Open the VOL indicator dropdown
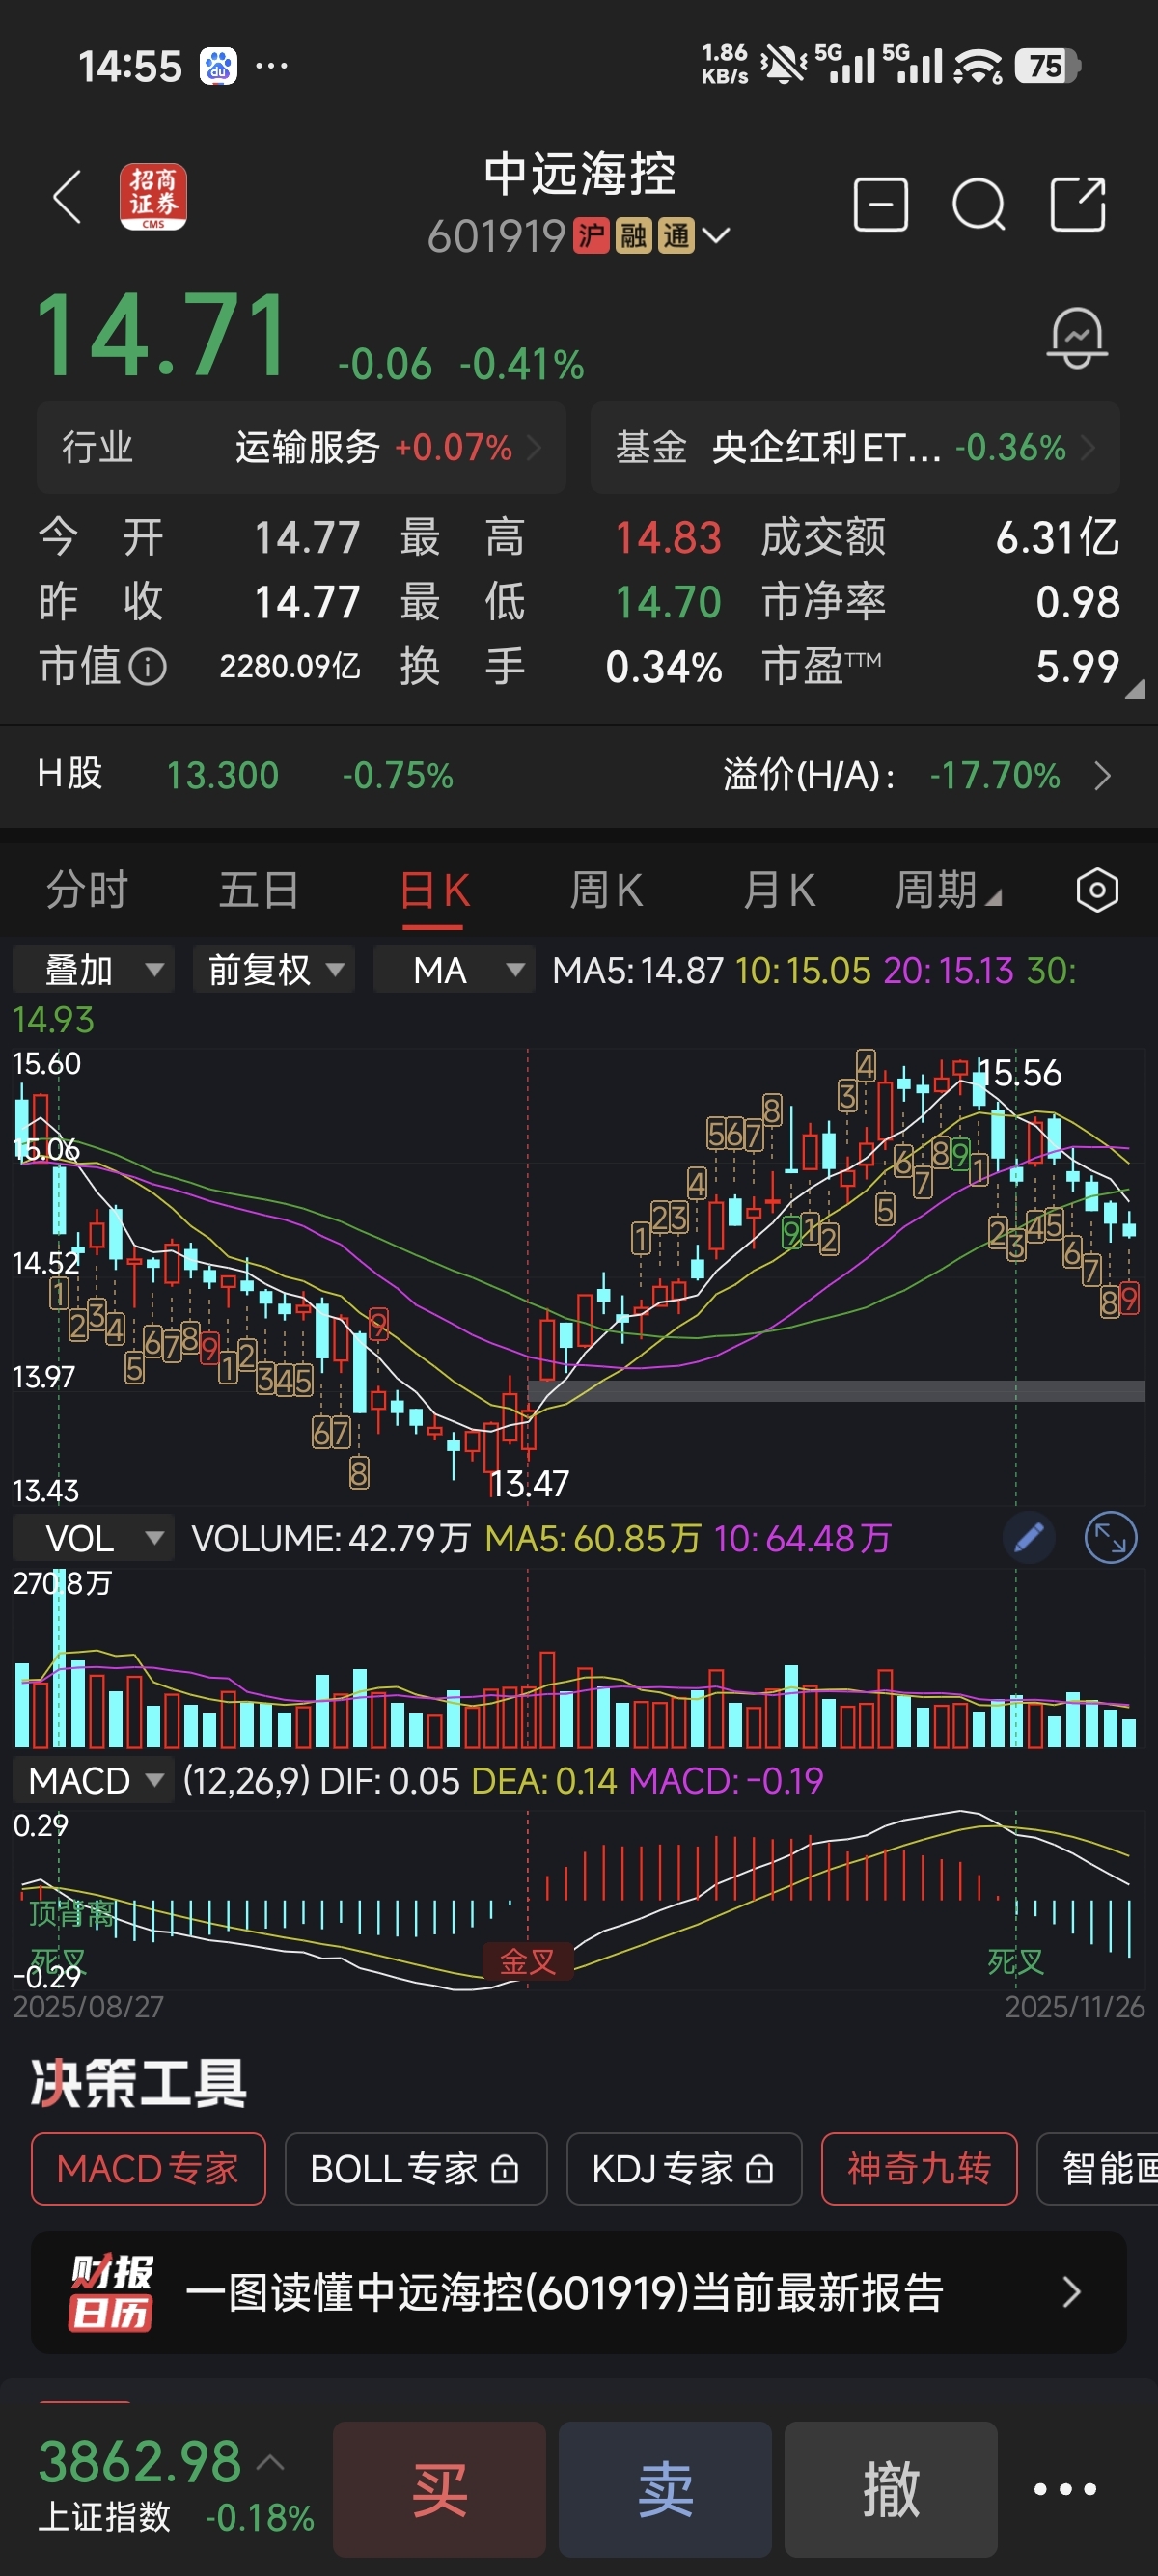This screenshot has width=1158, height=2576. pyautogui.click(x=93, y=1537)
